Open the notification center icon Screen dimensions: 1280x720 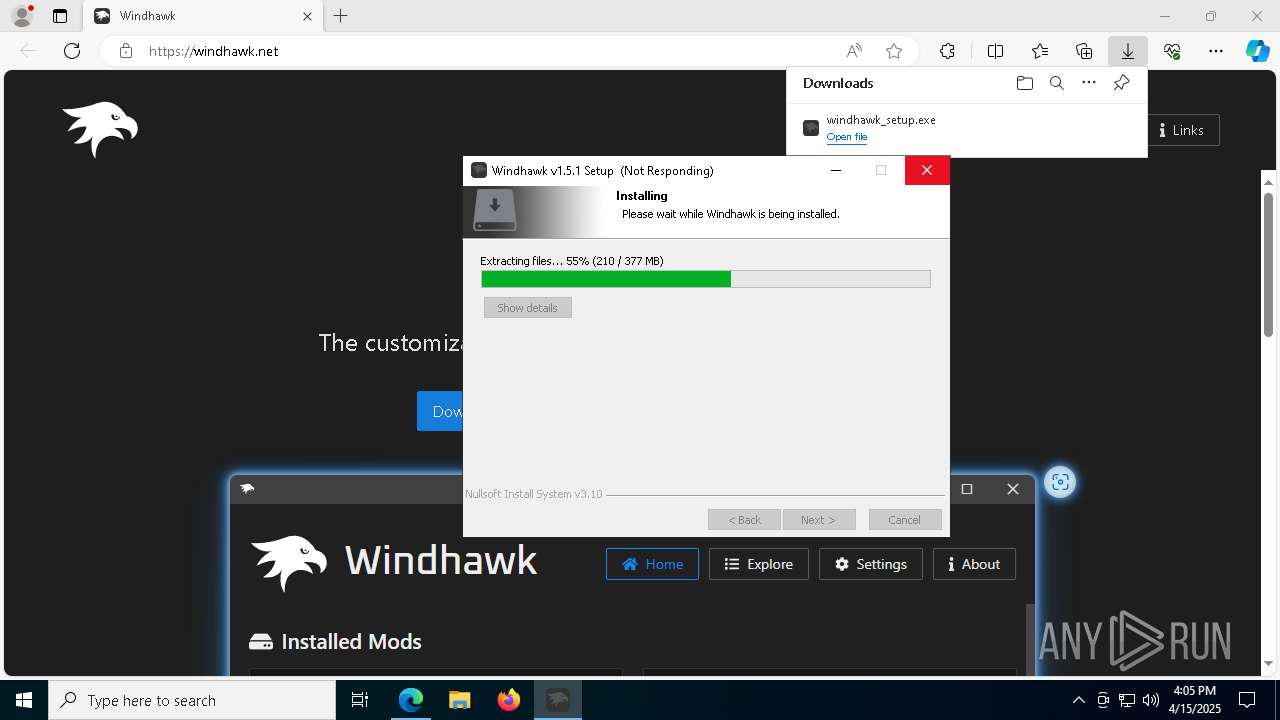(x=1247, y=700)
